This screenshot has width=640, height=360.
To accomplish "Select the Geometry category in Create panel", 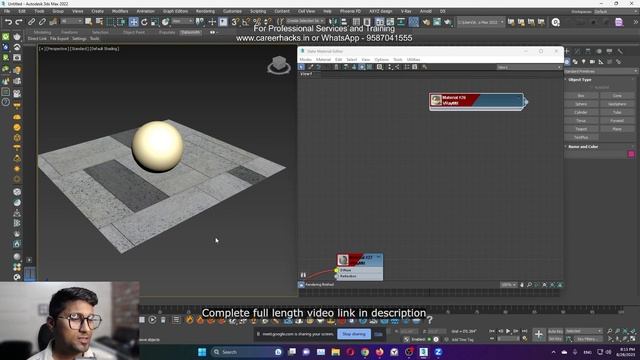I will coord(567,62).
